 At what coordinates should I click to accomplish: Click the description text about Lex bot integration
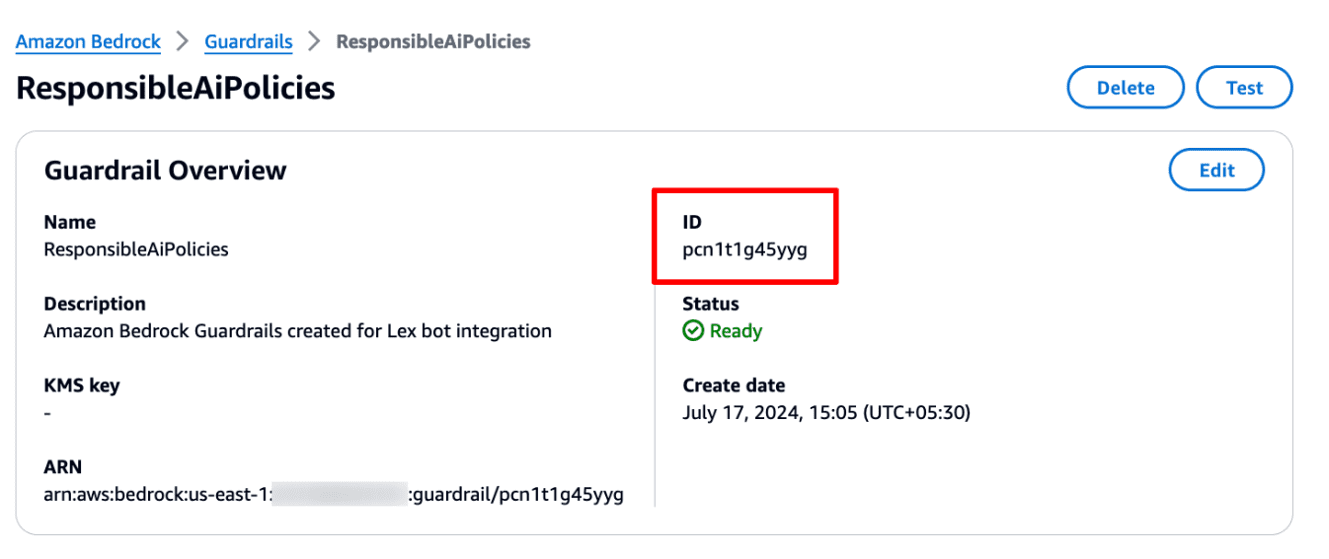point(297,331)
